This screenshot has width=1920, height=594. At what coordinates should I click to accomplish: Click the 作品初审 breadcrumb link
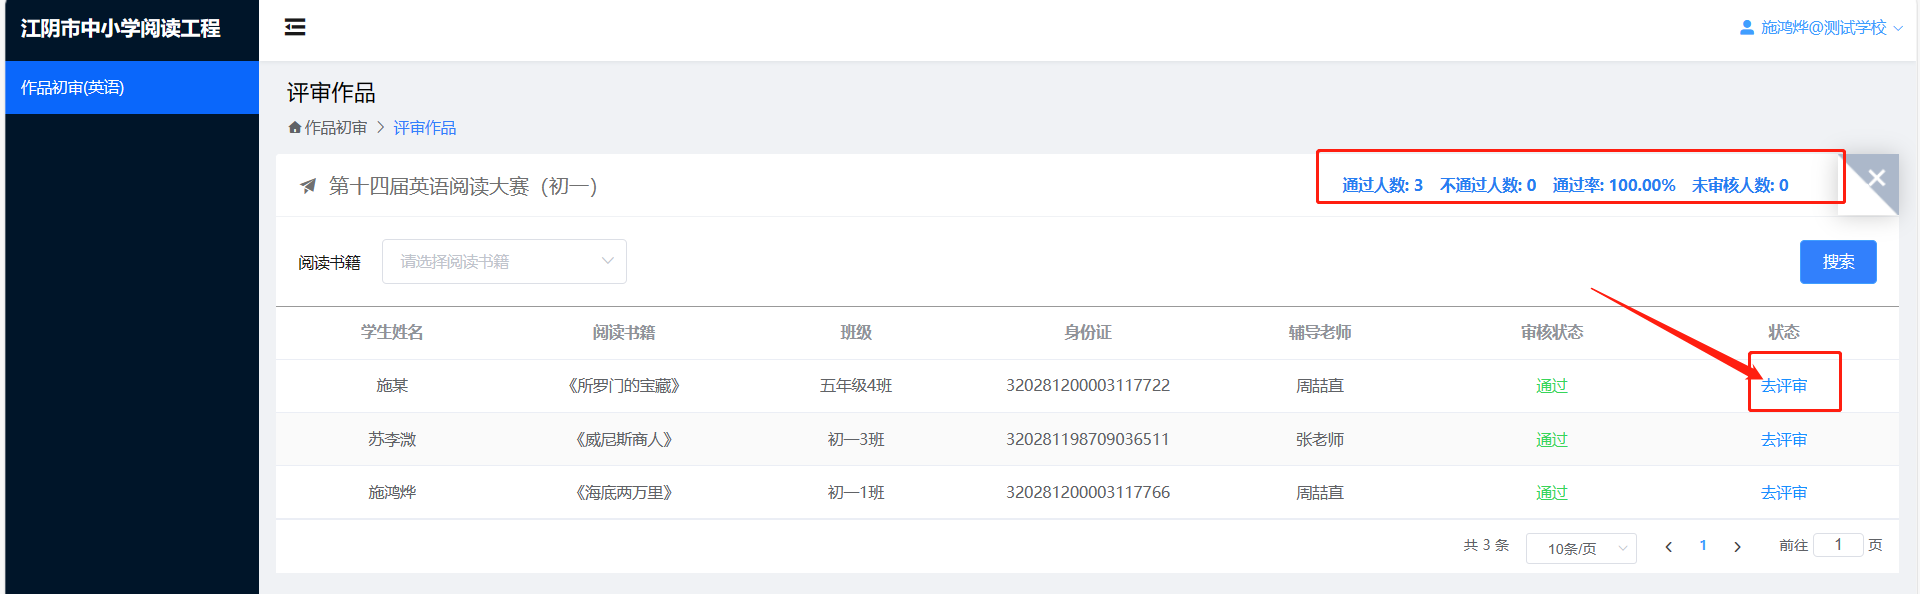point(336,128)
